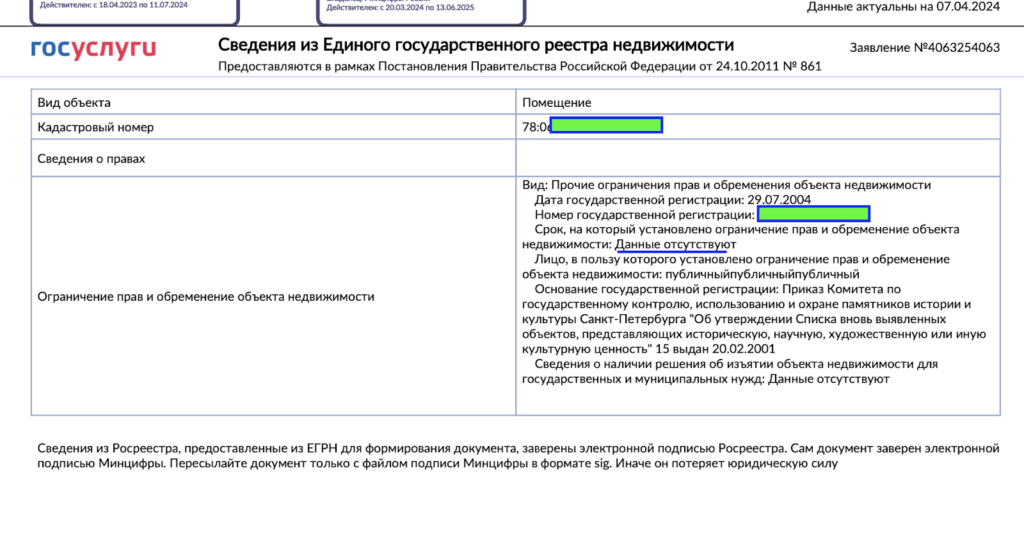Click the "Кадастровый номер" cell

coord(273,127)
